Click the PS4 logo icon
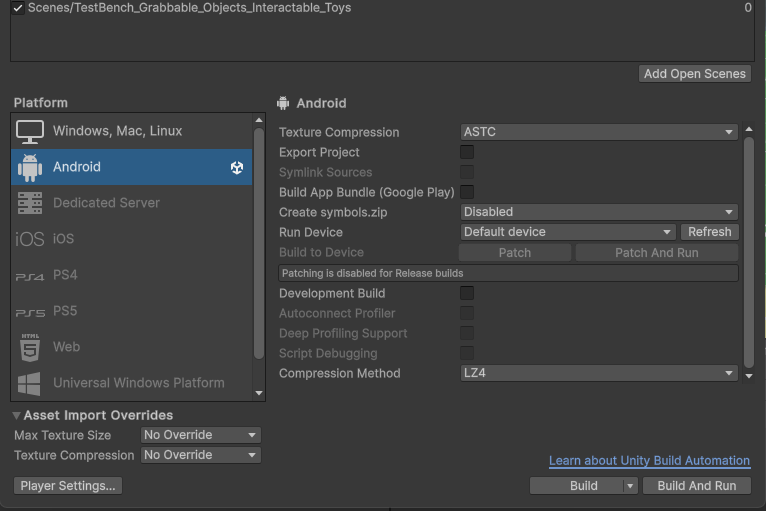This screenshot has height=511, width=766. pos(30,277)
